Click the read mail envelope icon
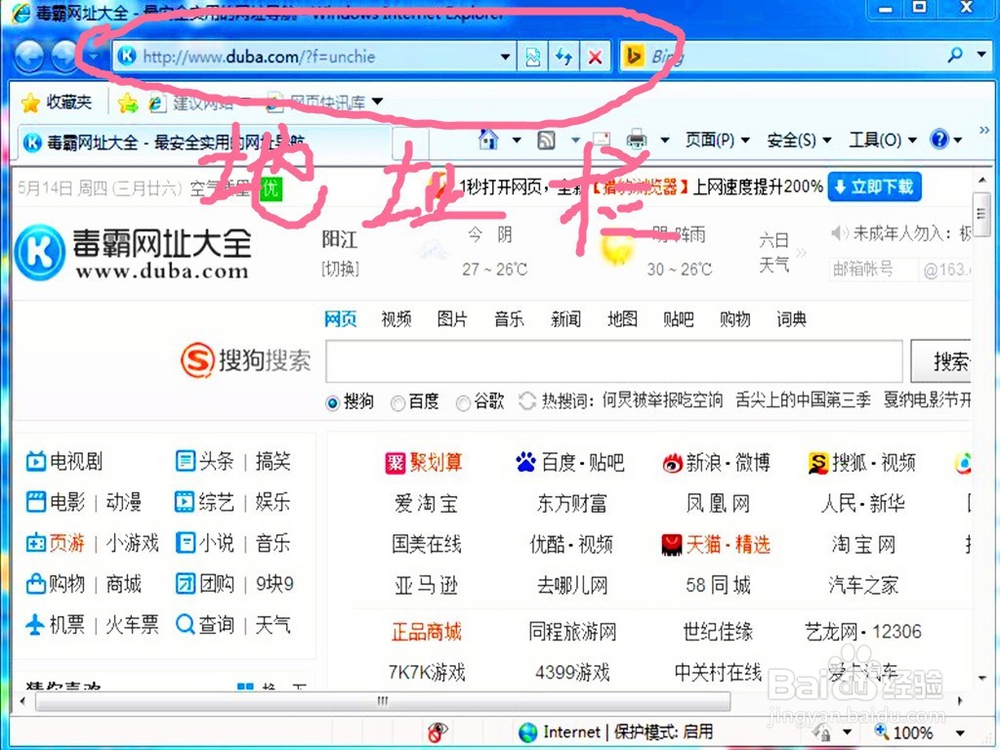Viewport: 1000px width, 750px height. pyautogui.click(x=601, y=140)
